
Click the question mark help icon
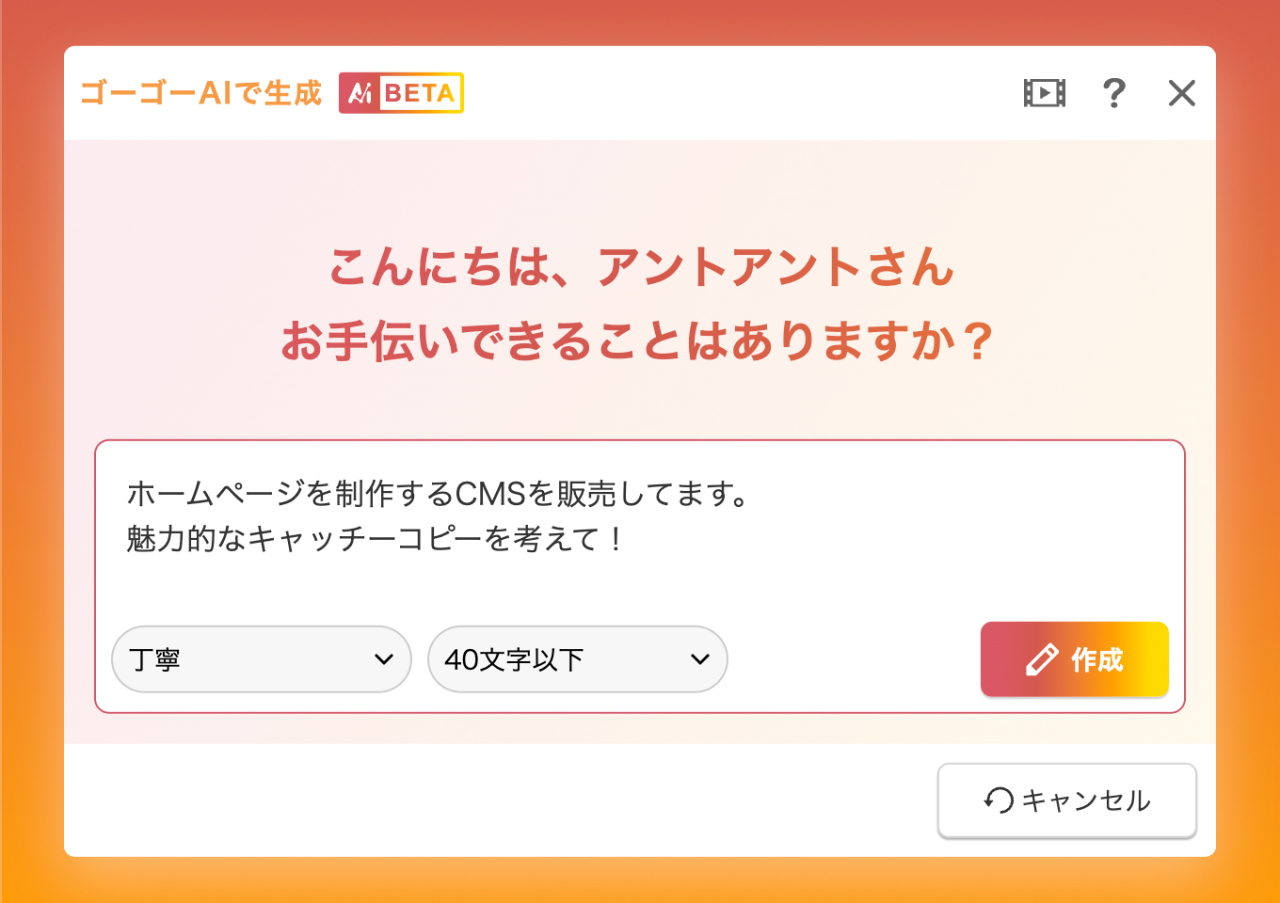(1114, 92)
